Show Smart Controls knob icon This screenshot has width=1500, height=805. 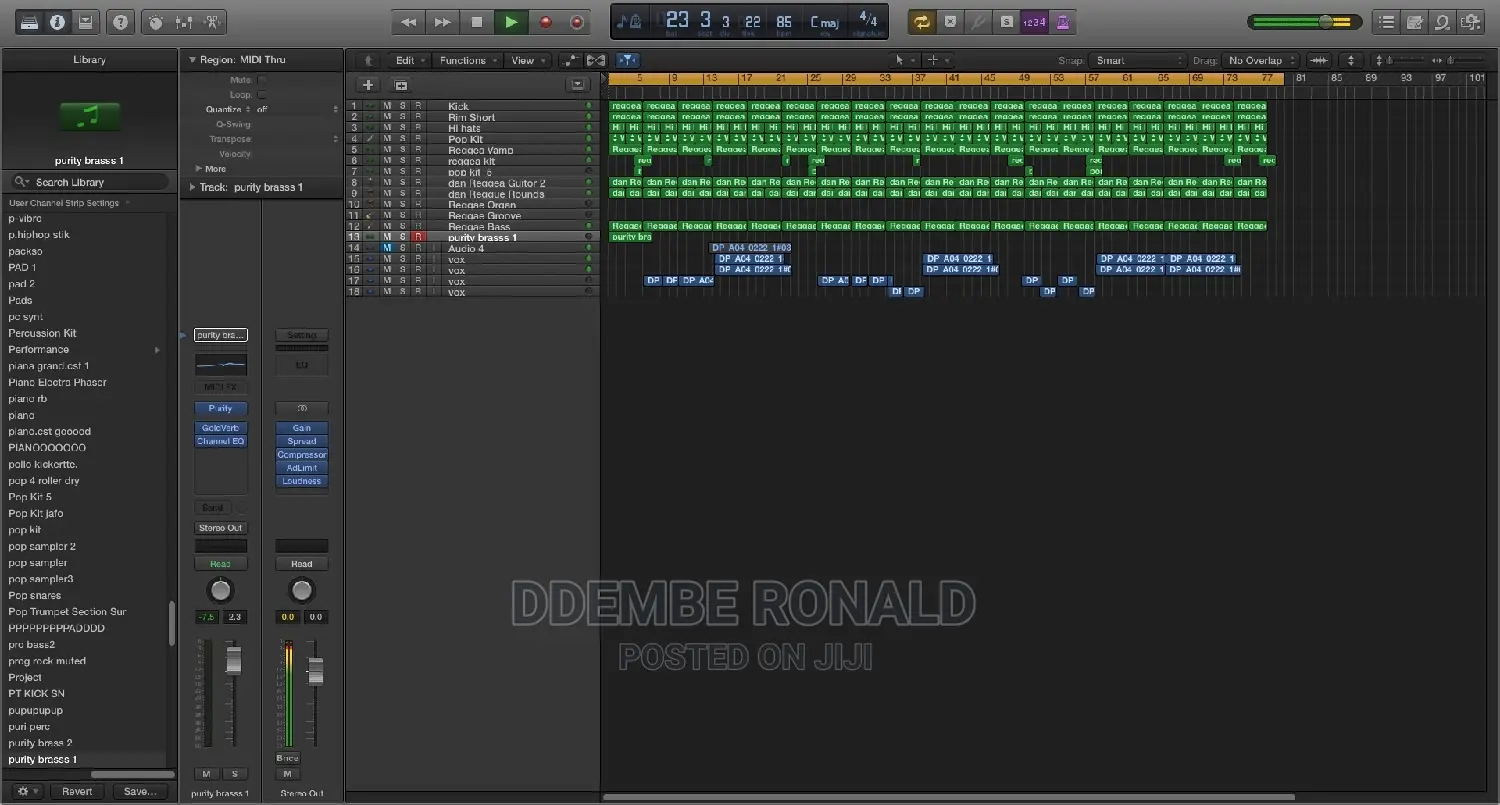pyautogui.click(x=155, y=21)
